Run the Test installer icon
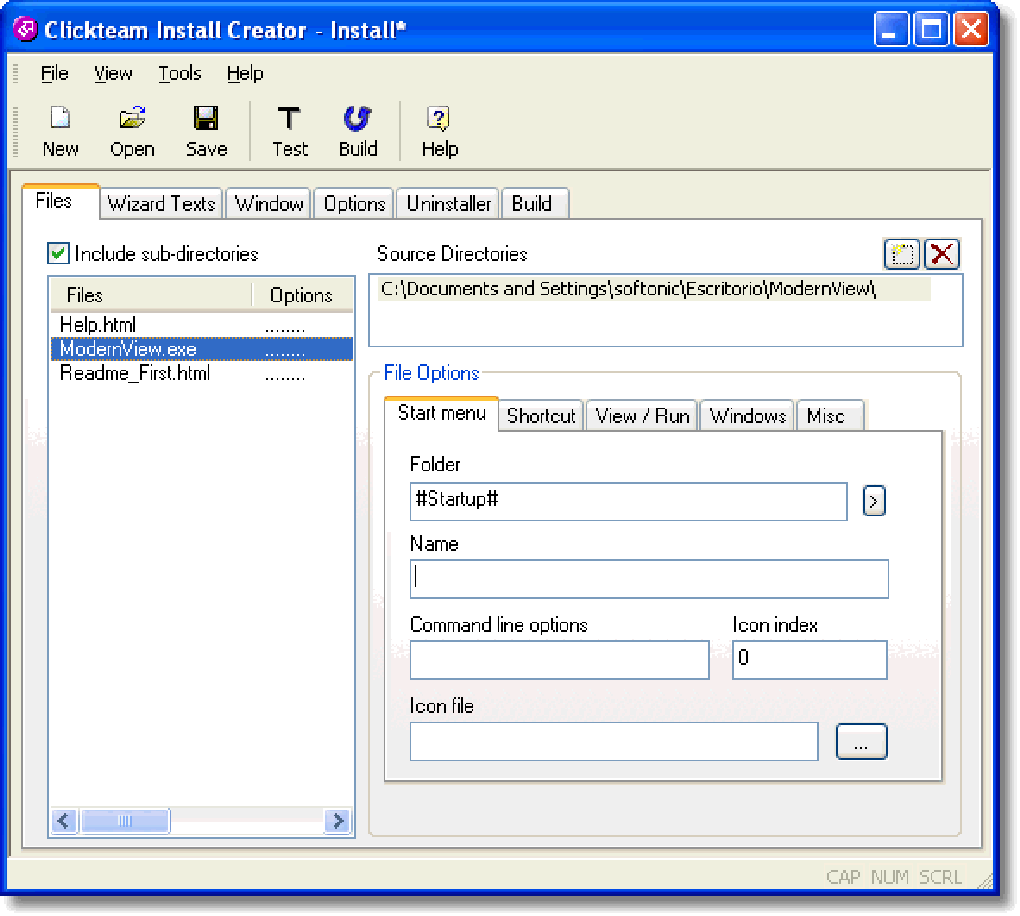Viewport: 1020px width, 916px height. coord(289,132)
